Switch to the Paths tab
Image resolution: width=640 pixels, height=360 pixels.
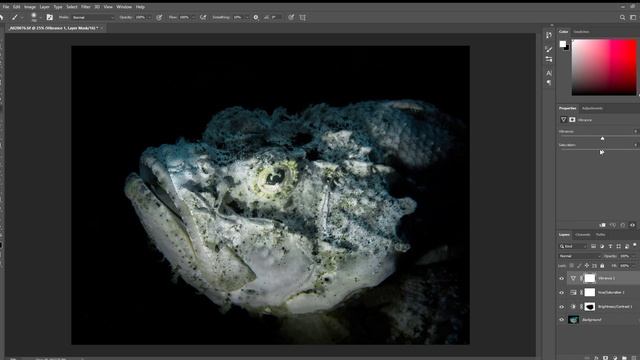(600, 235)
